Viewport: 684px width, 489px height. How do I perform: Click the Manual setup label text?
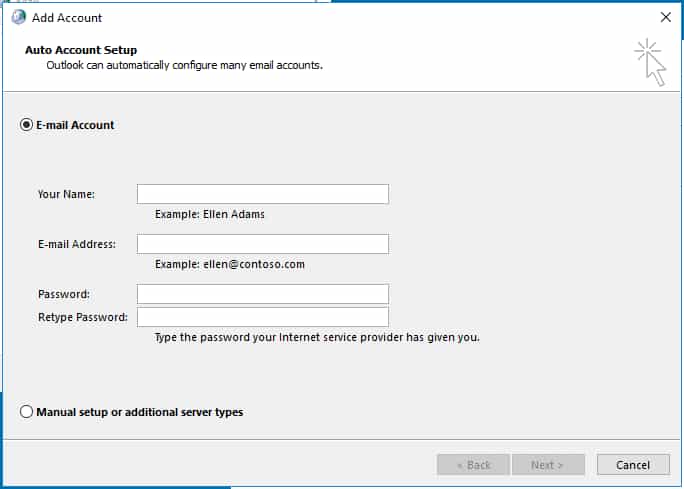[140, 412]
